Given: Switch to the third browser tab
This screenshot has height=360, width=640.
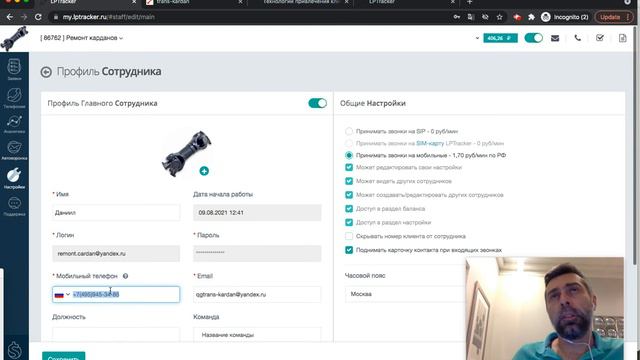Looking at the screenshot, I should click(x=300, y=2).
